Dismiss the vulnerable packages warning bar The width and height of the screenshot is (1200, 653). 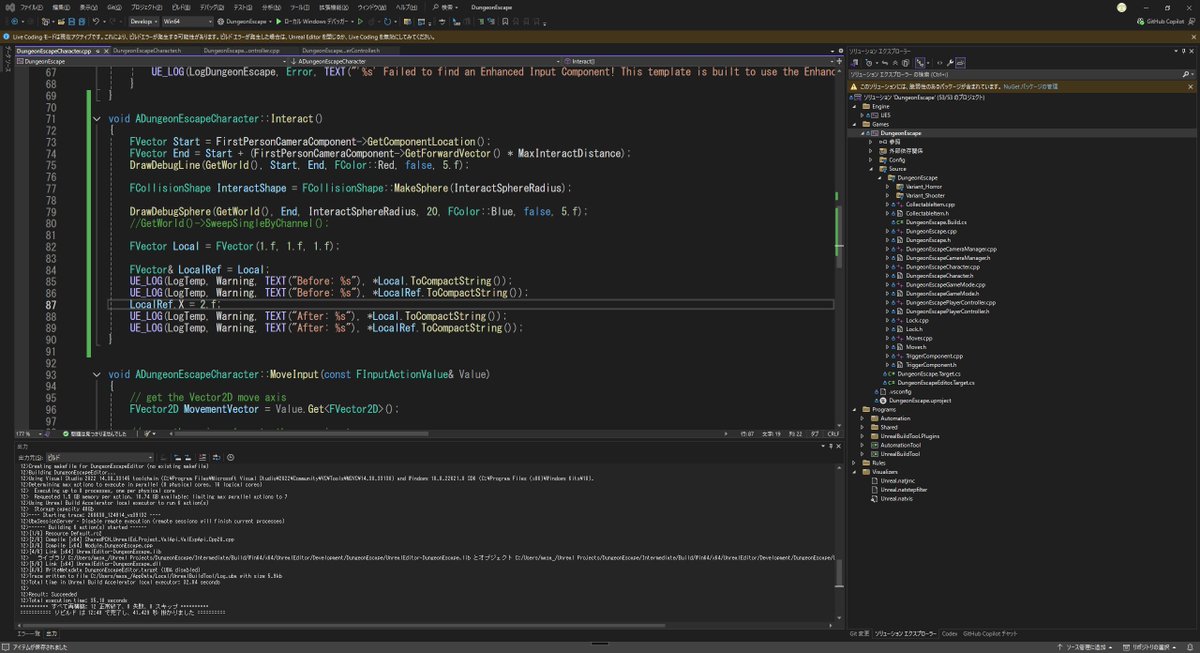(1190, 86)
